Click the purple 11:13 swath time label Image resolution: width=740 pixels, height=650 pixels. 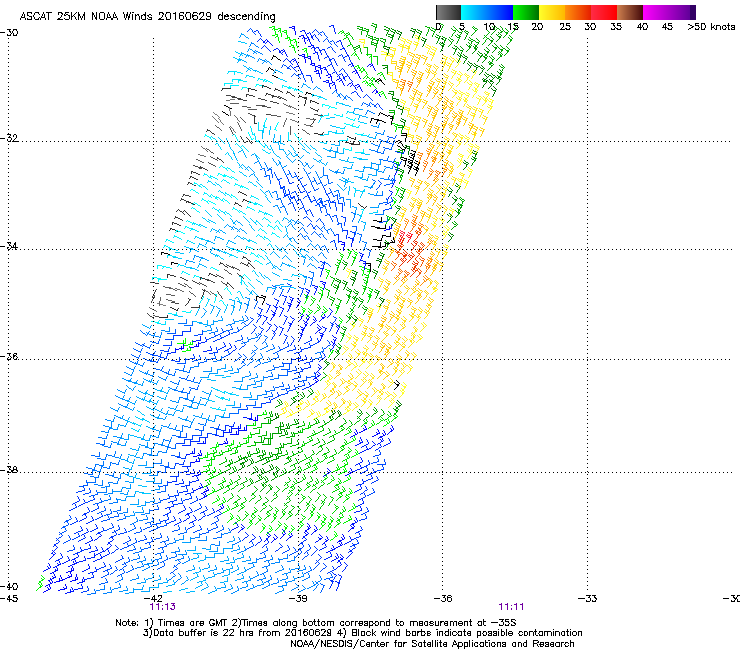pos(162,607)
